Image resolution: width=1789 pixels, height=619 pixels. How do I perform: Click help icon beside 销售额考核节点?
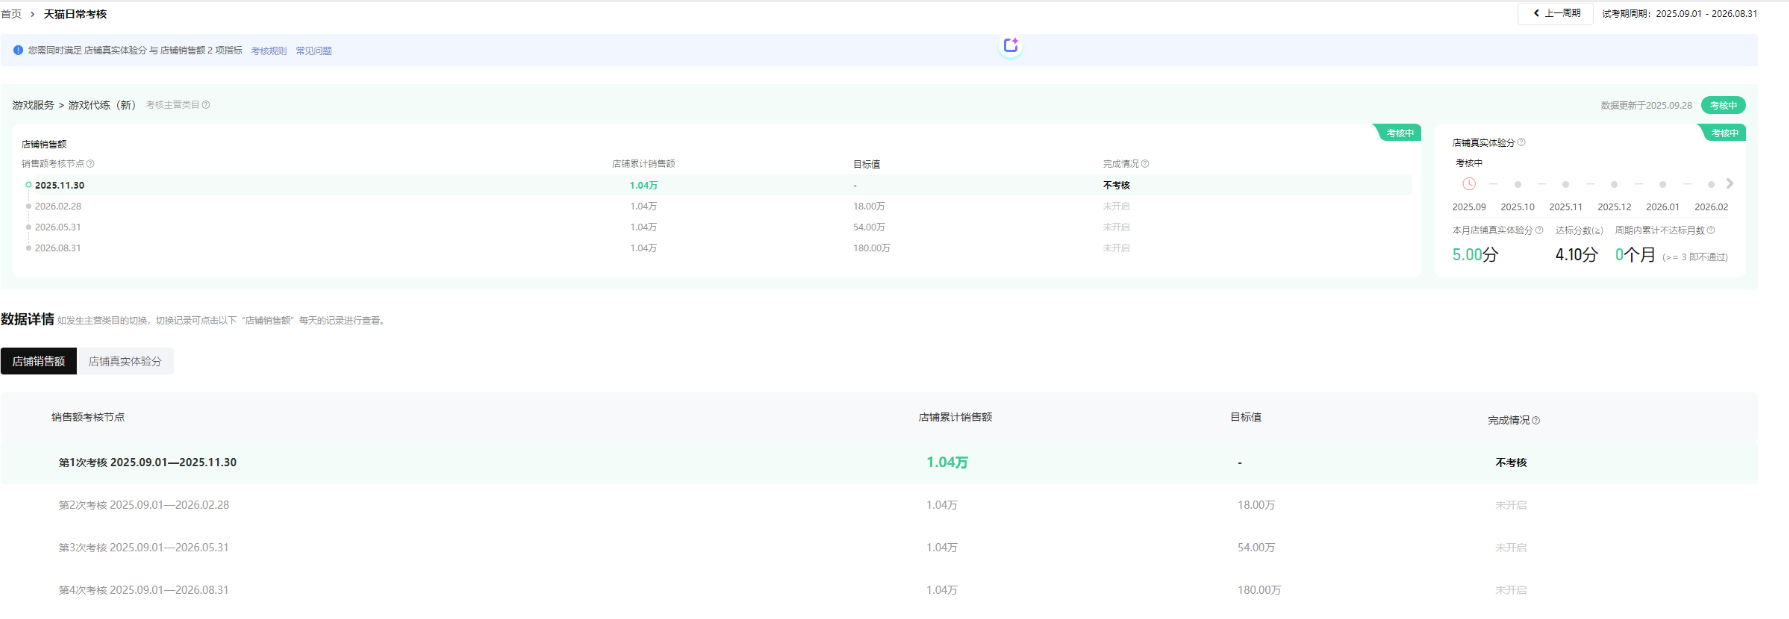click(90, 164)
